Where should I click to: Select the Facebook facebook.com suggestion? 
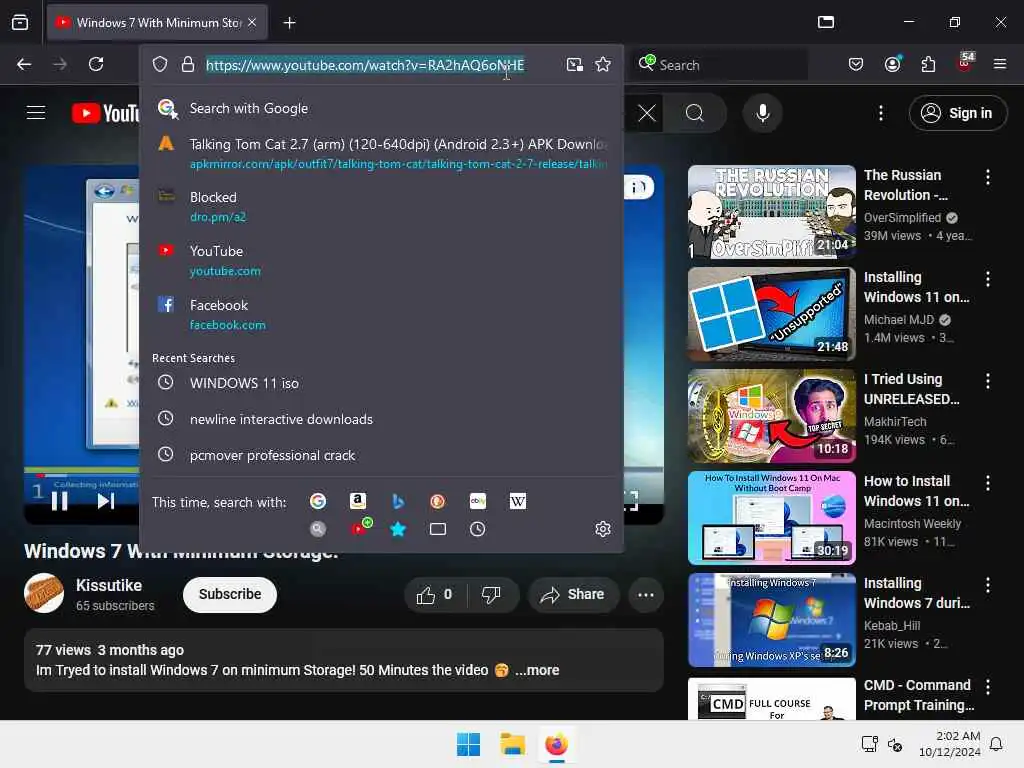[x=381, y=314]
